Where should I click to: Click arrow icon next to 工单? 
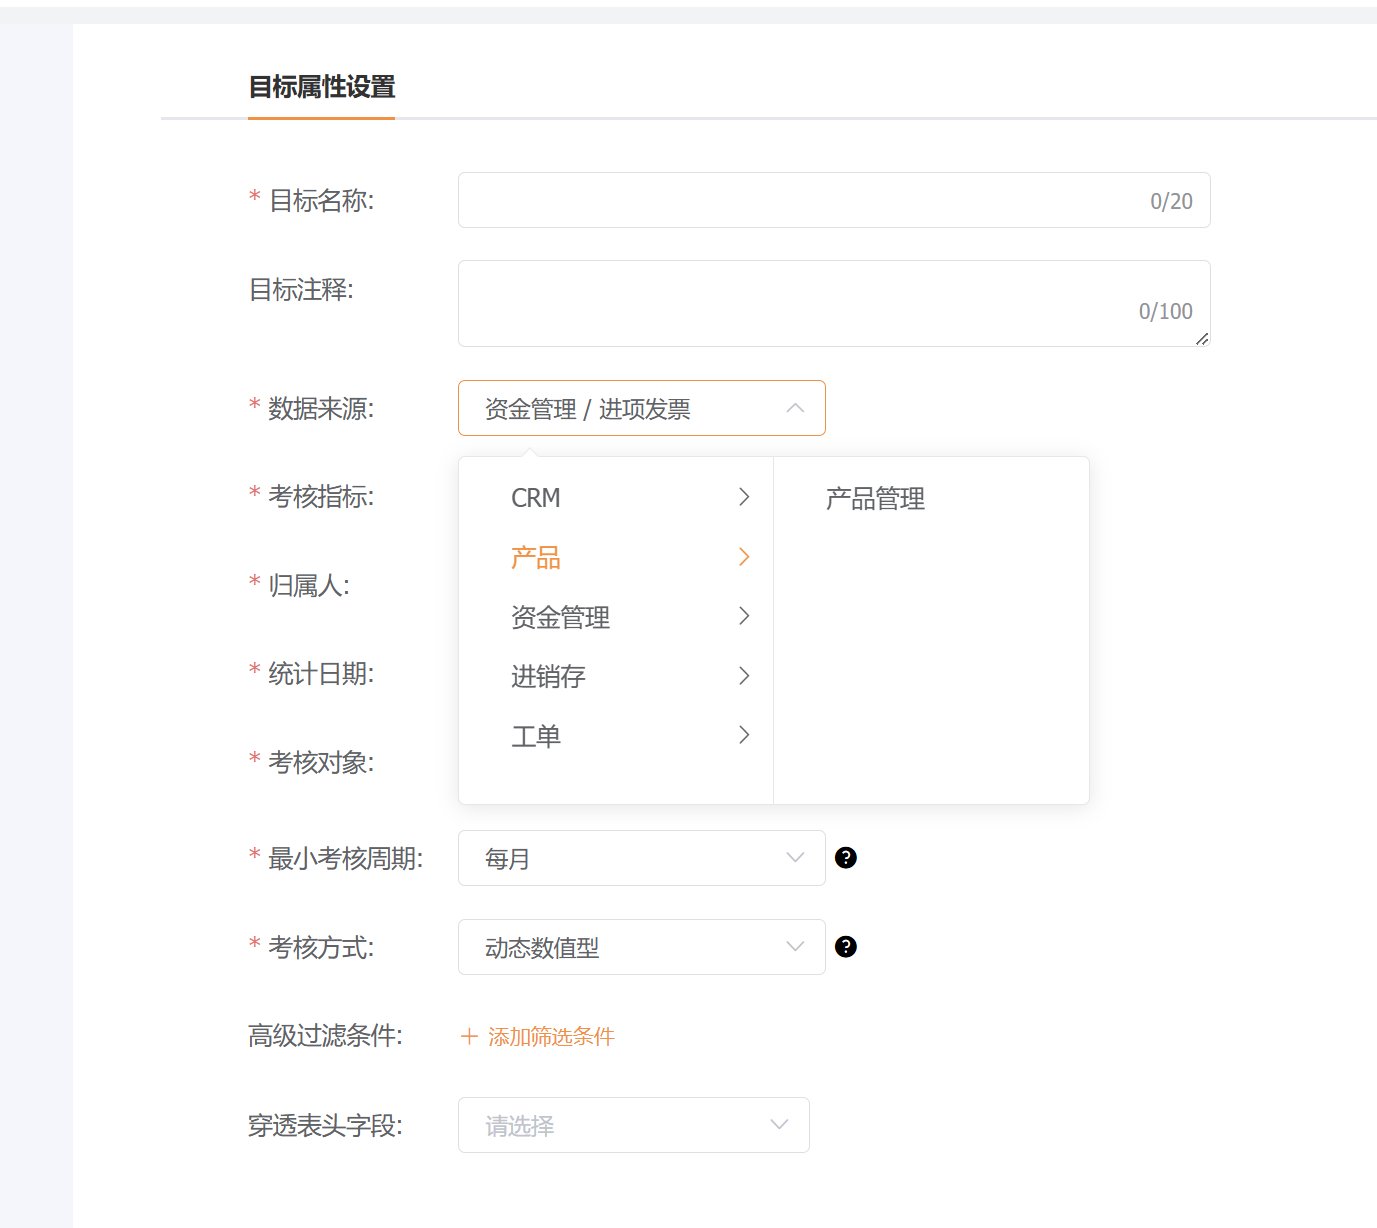point(743,735)
